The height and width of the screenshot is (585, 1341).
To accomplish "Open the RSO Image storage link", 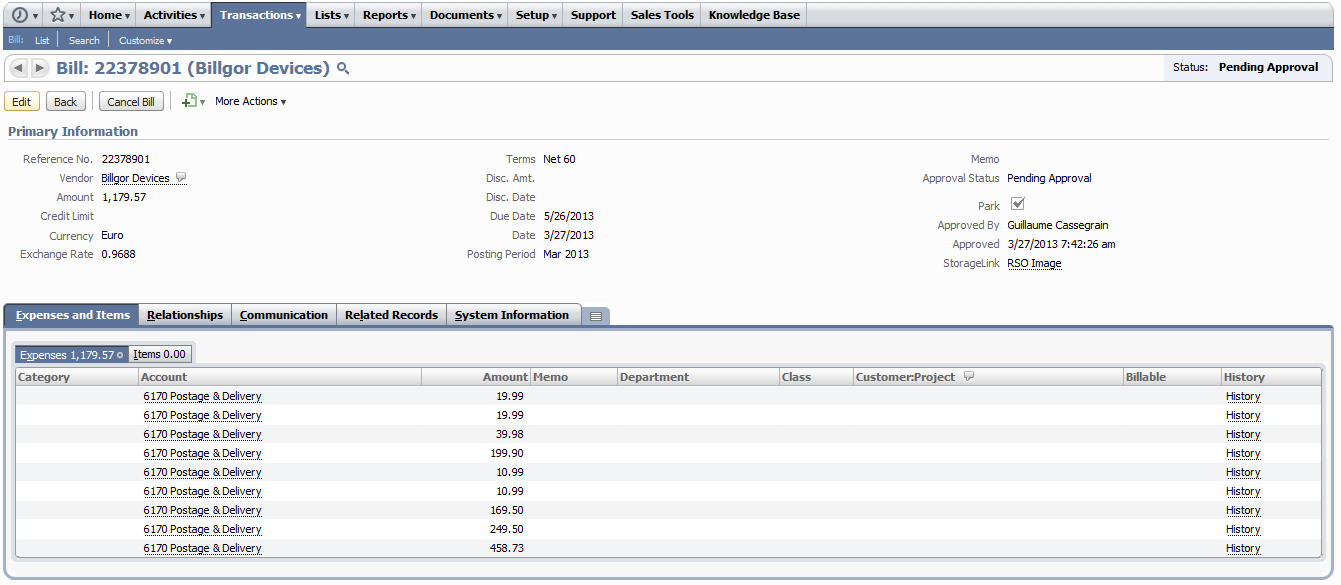I will pos(1034,264).
